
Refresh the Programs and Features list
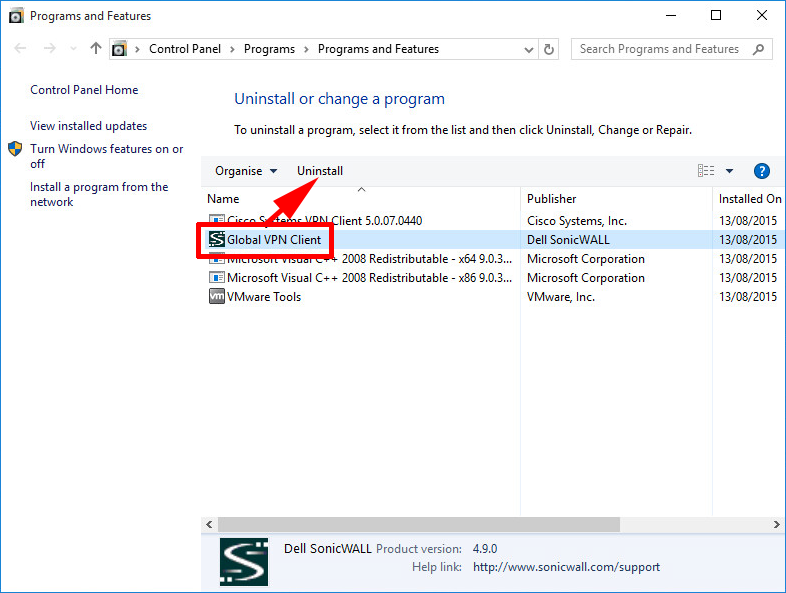click(549, 49)
